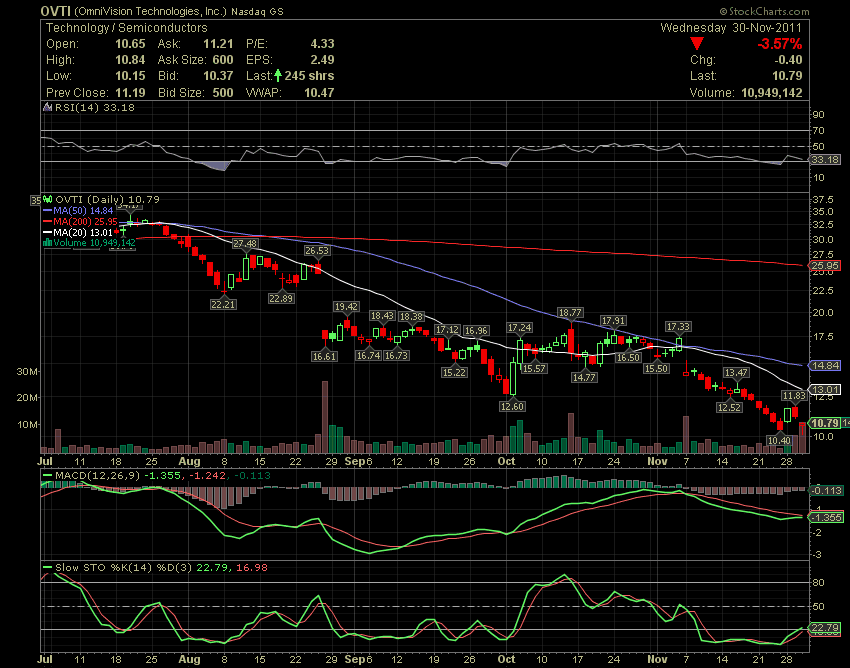Click the red down-triangle change indicator

(x=697, y=44)
